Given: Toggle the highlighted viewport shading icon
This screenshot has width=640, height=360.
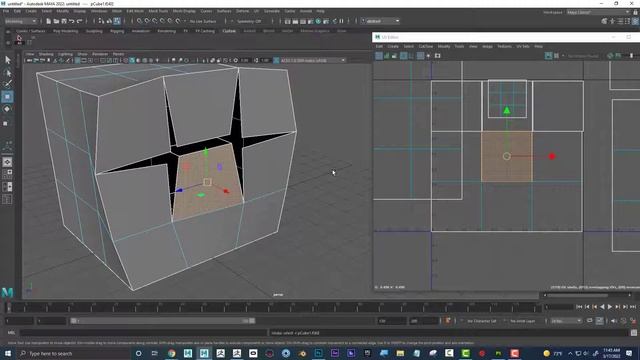Looking at the screenshot, I should coord(132,60).
